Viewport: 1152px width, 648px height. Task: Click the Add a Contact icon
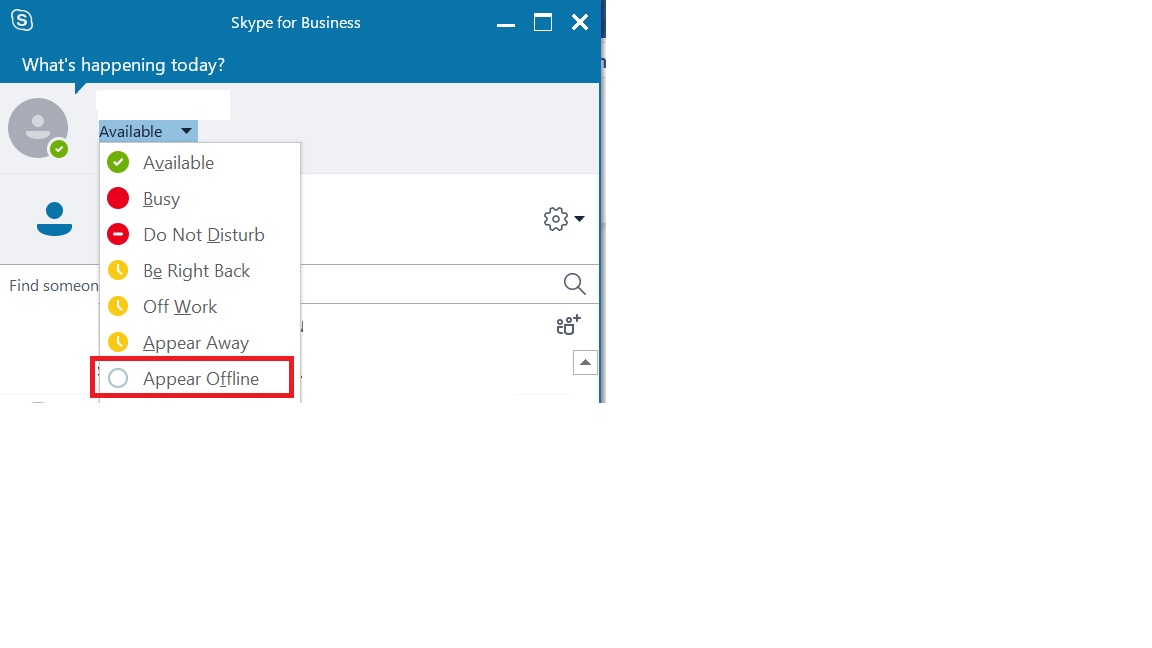click(568, 325)
